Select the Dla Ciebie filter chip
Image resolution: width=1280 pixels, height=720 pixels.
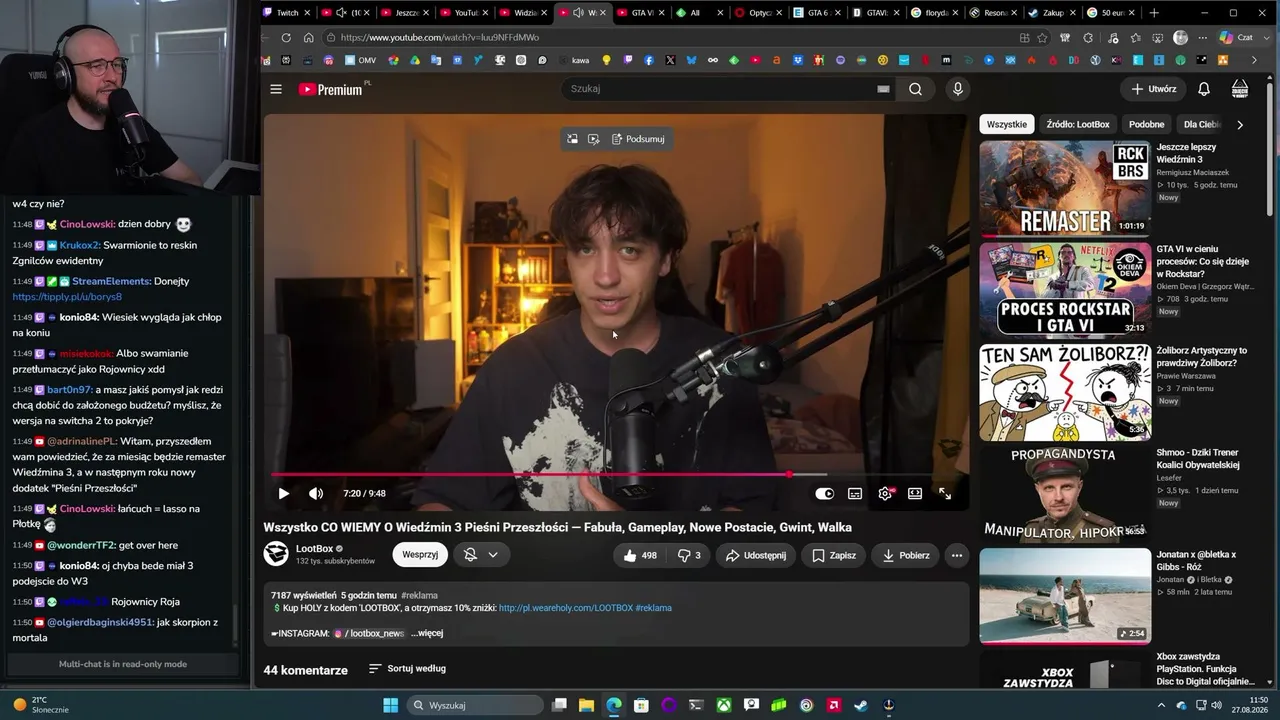pyautogui.click(x=1202, y=124)
